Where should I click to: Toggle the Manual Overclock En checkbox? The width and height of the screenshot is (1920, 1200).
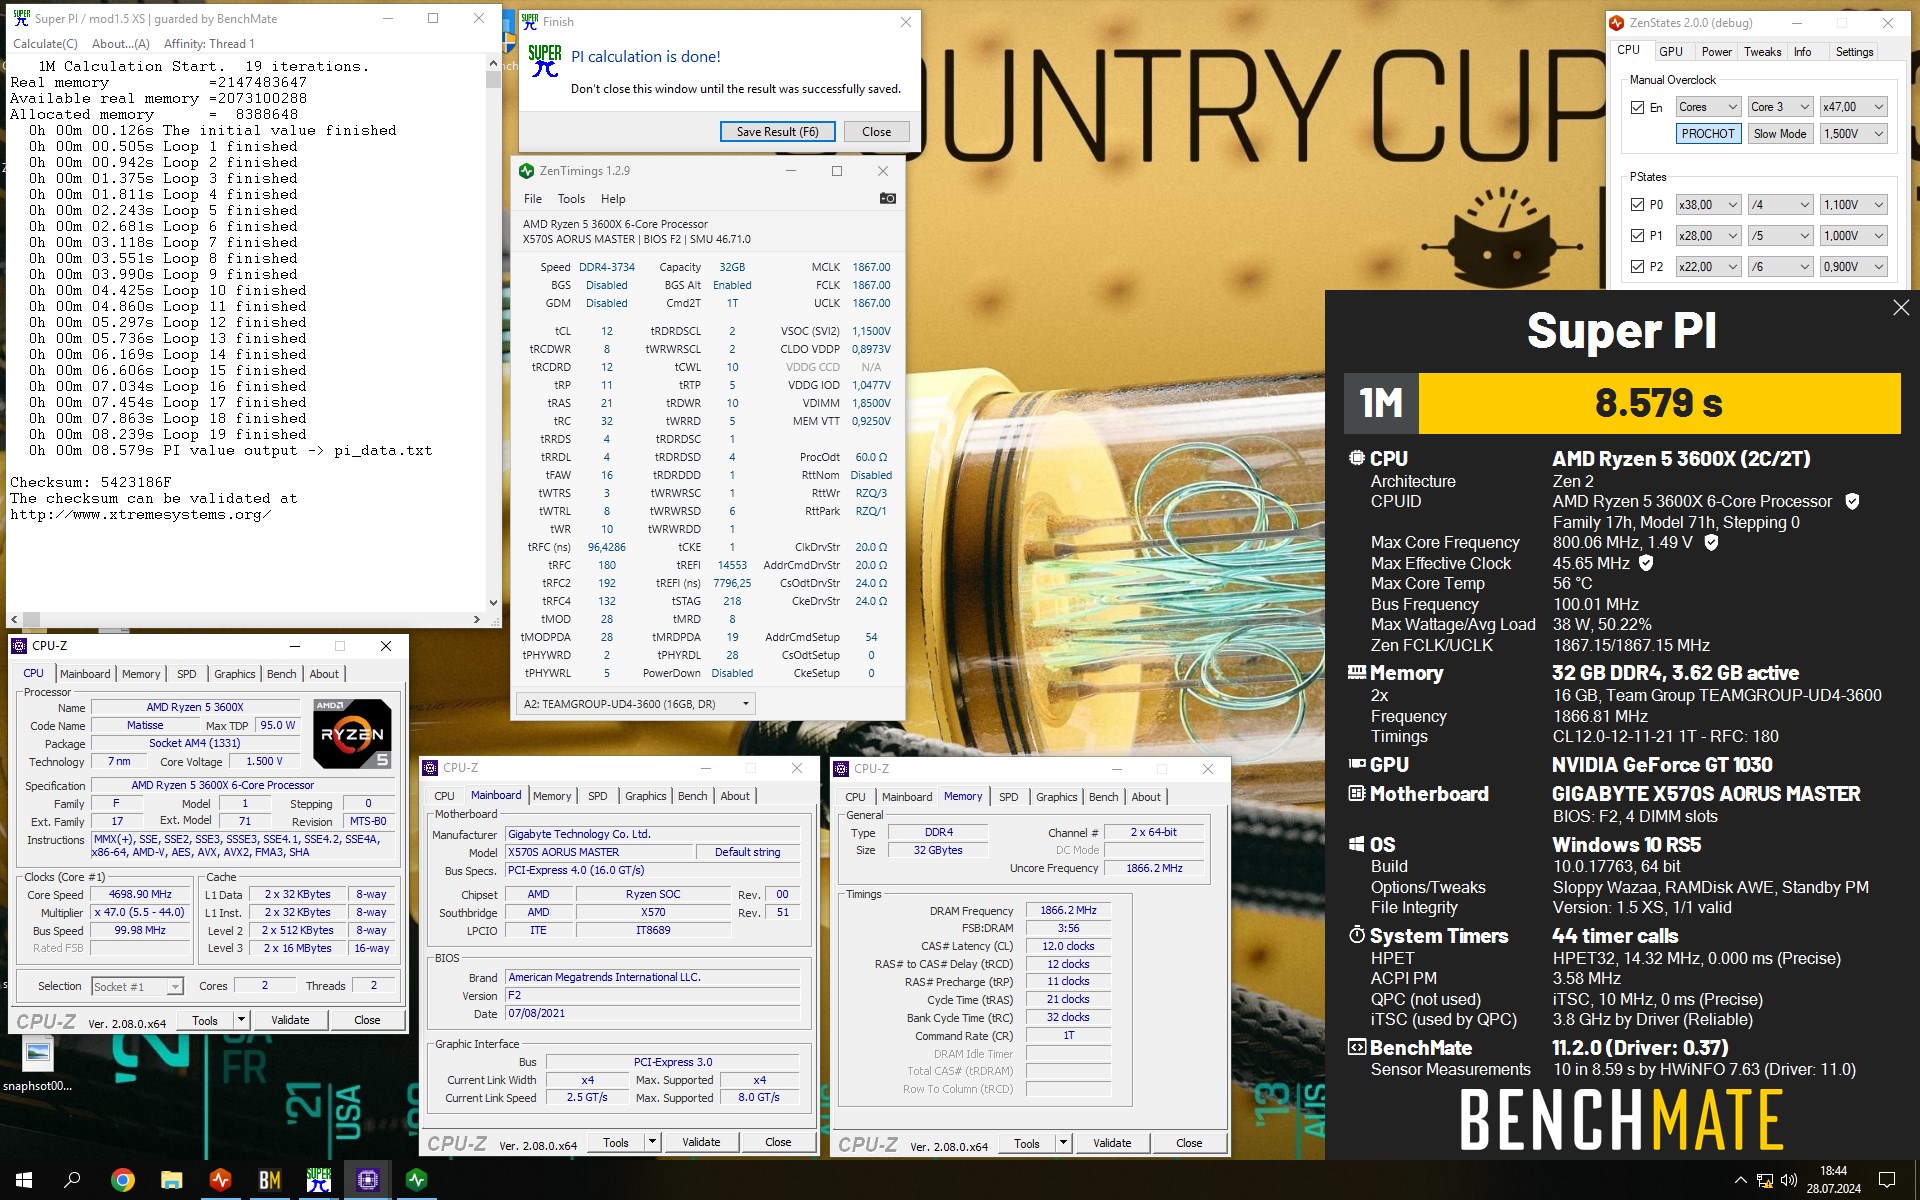(x=1637, y=107)
